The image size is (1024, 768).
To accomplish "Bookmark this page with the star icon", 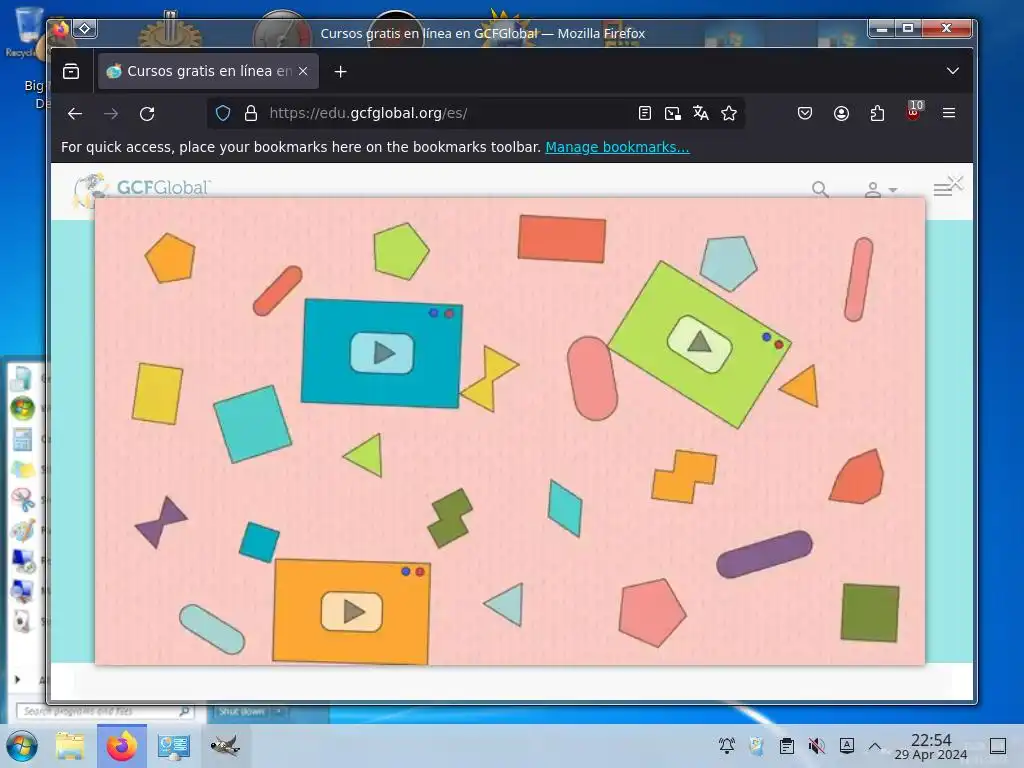I will tap(729, 114).
